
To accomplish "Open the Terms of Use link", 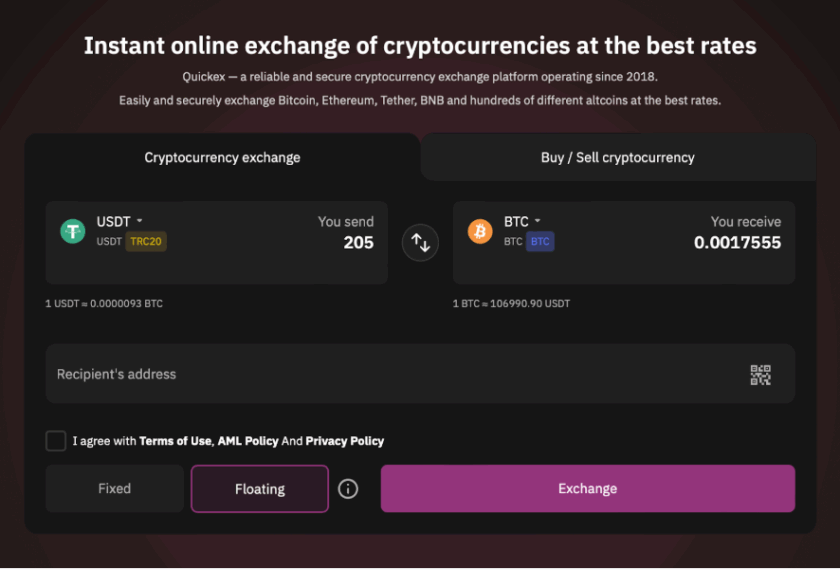I will point(175,441).
